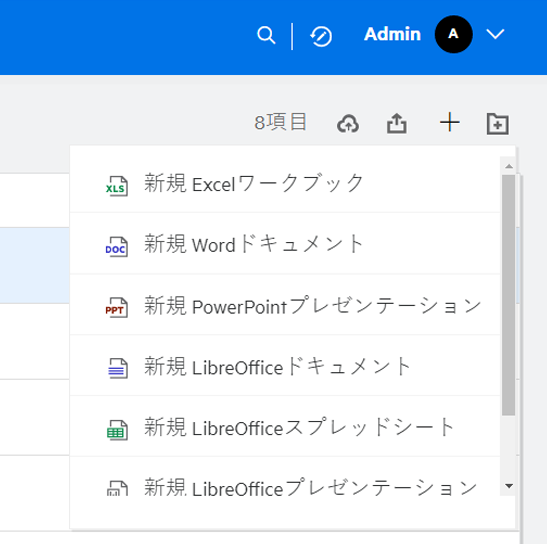
Task: Click the menu scrollbar thumb
Action: pos(509,295)
